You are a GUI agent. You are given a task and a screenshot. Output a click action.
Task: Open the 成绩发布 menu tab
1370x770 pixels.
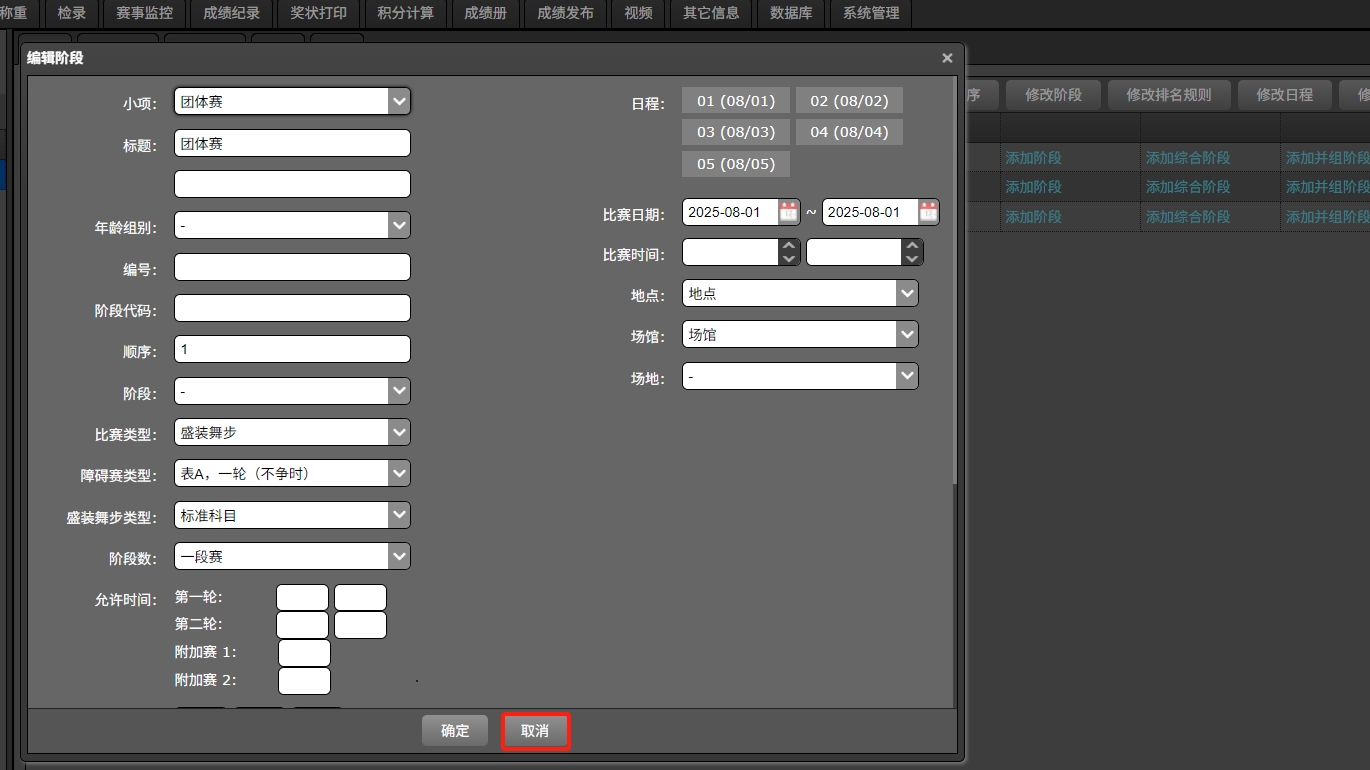pyautogui.click(x=565, y=13)
